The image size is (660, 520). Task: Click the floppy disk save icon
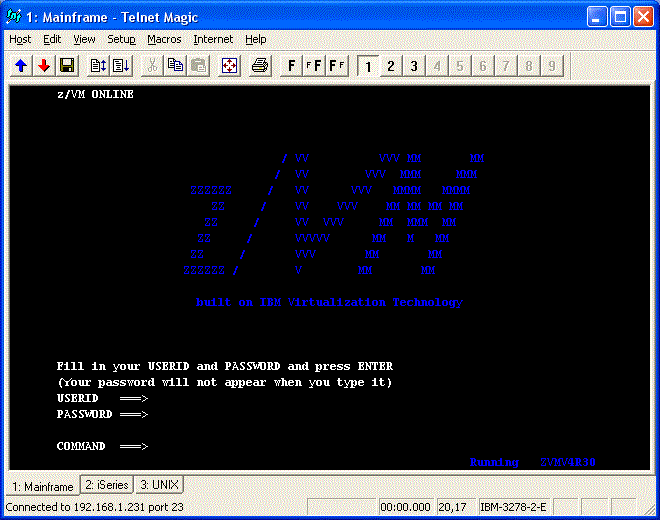click(67, 66)
